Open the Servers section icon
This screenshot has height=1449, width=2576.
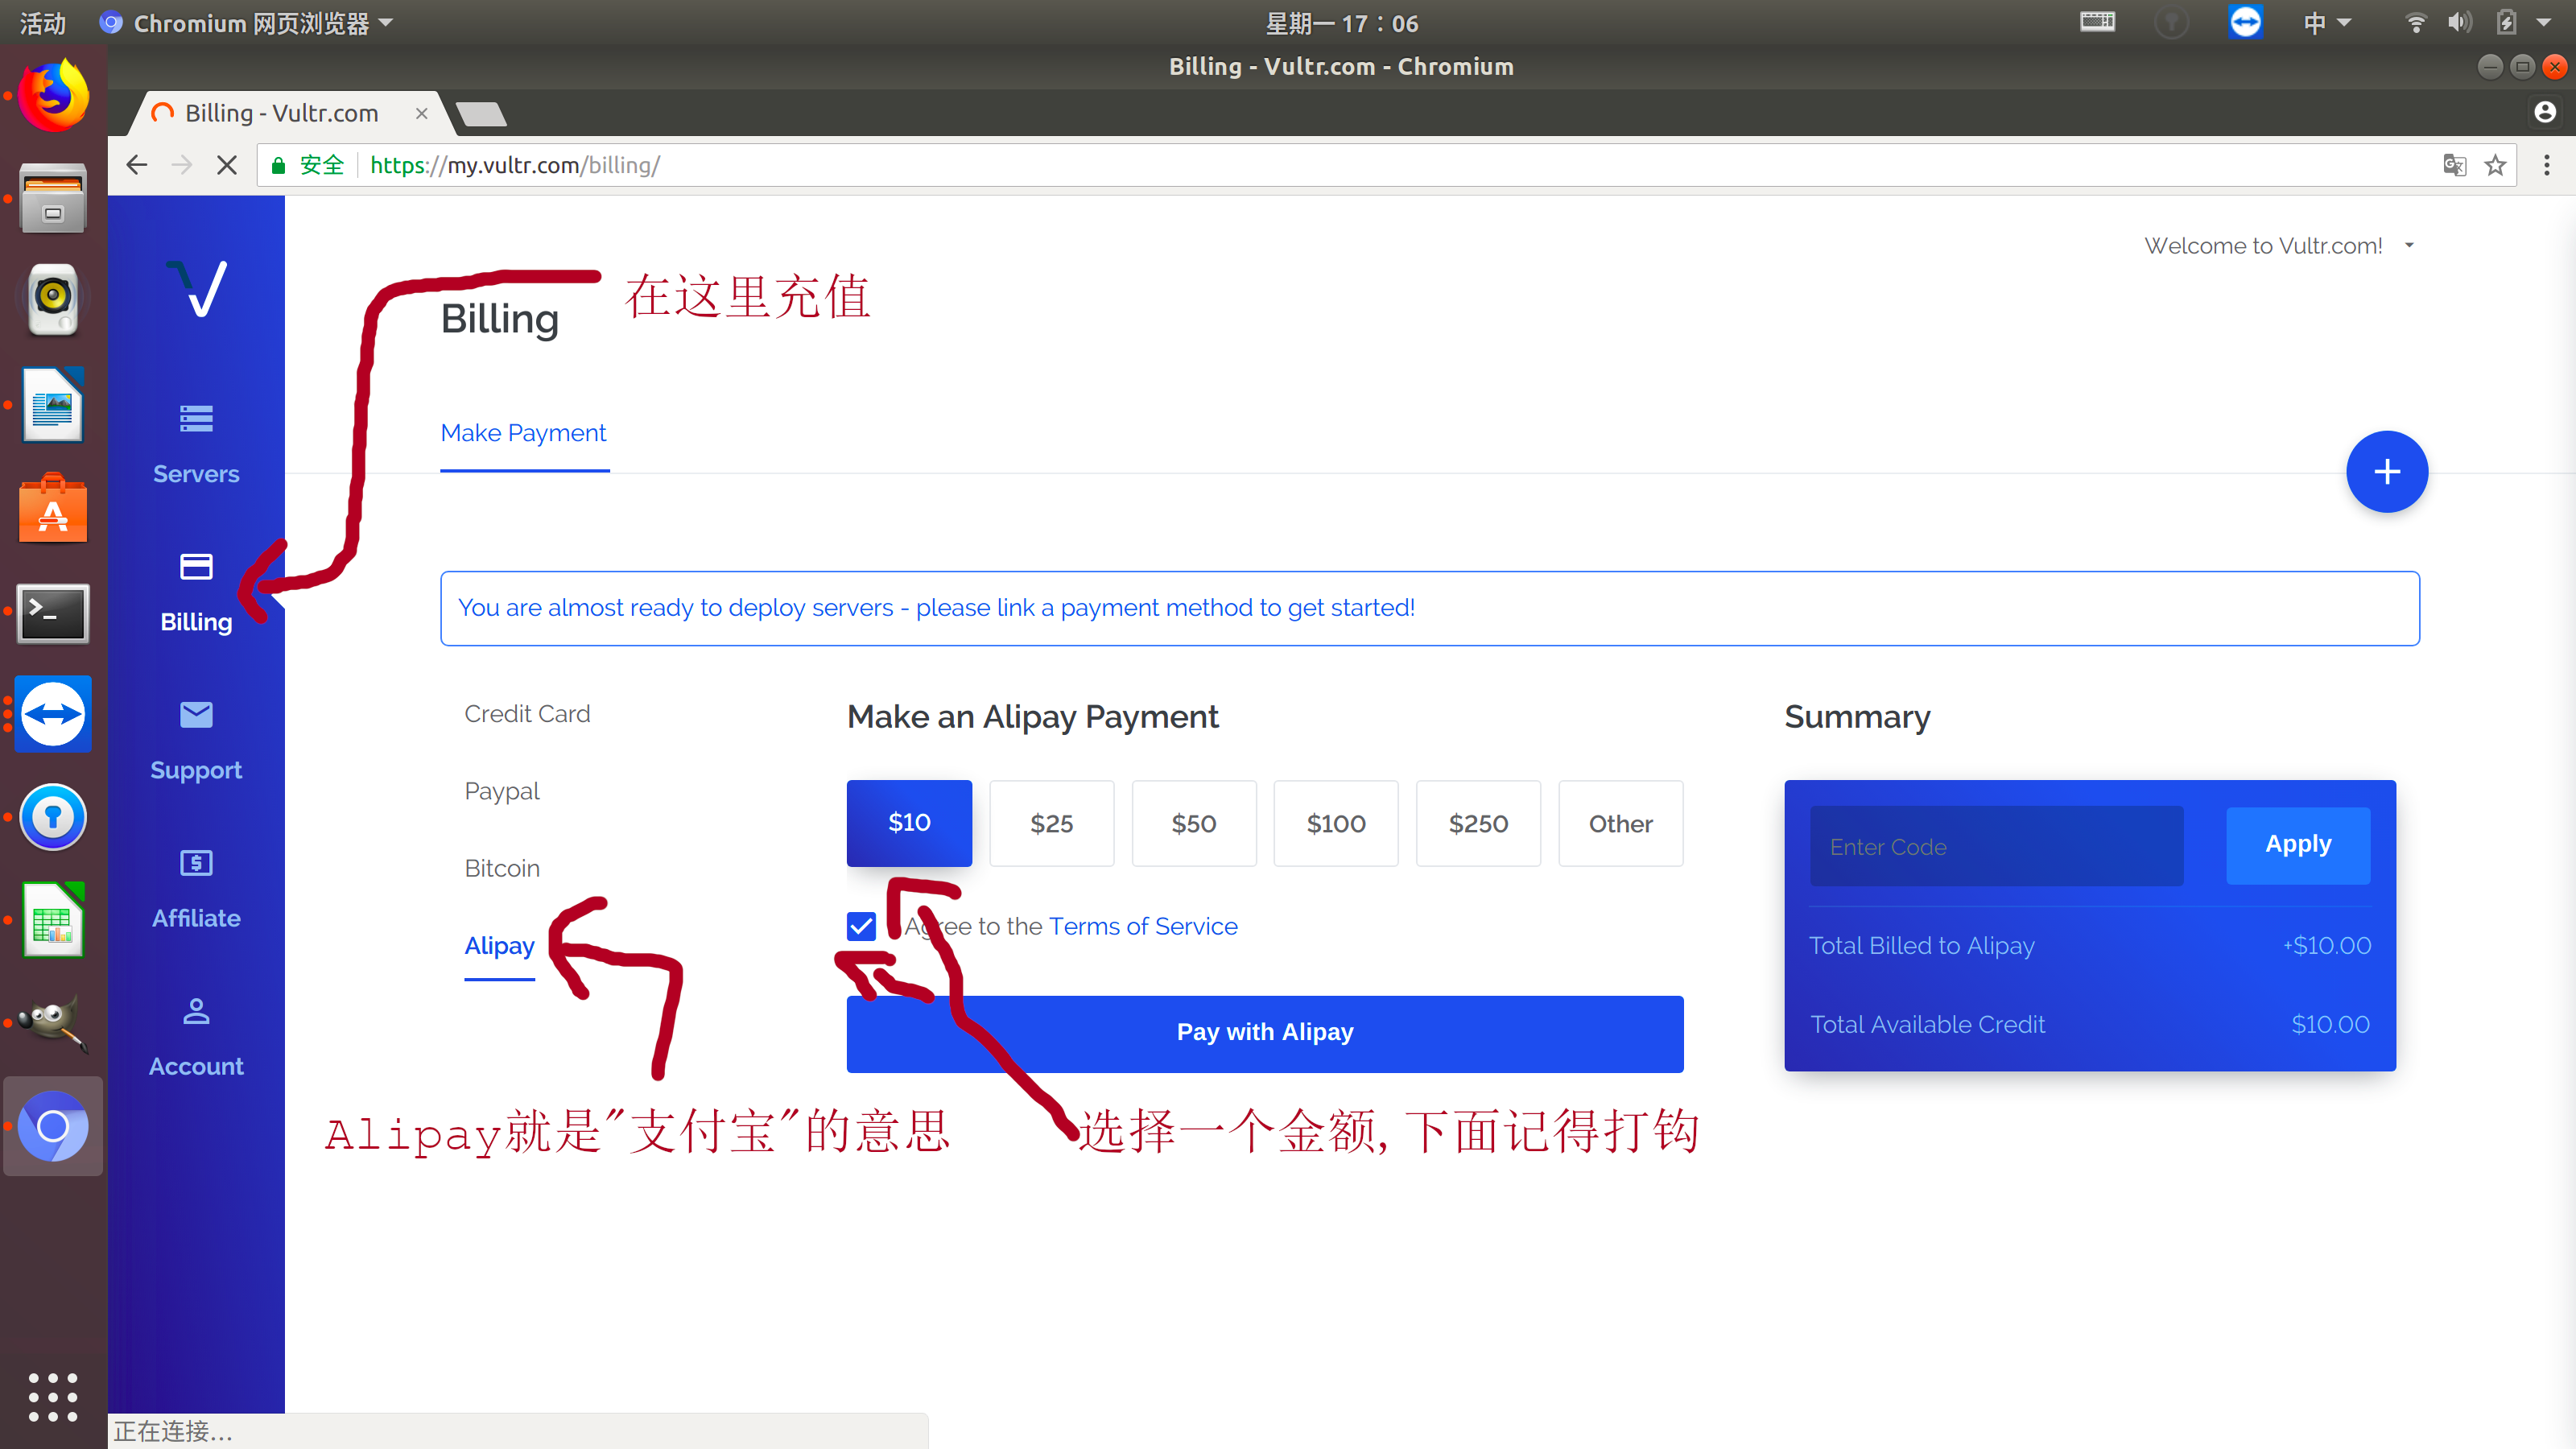[196, 418]
